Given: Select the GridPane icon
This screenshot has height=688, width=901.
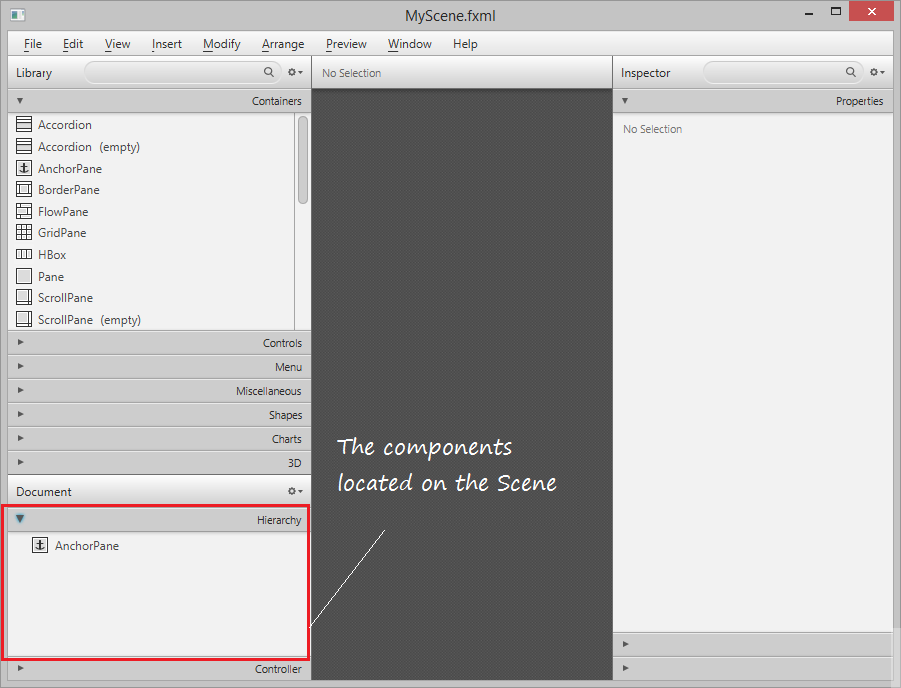Looking at the screenshot, I should click(x=24, y=232).
